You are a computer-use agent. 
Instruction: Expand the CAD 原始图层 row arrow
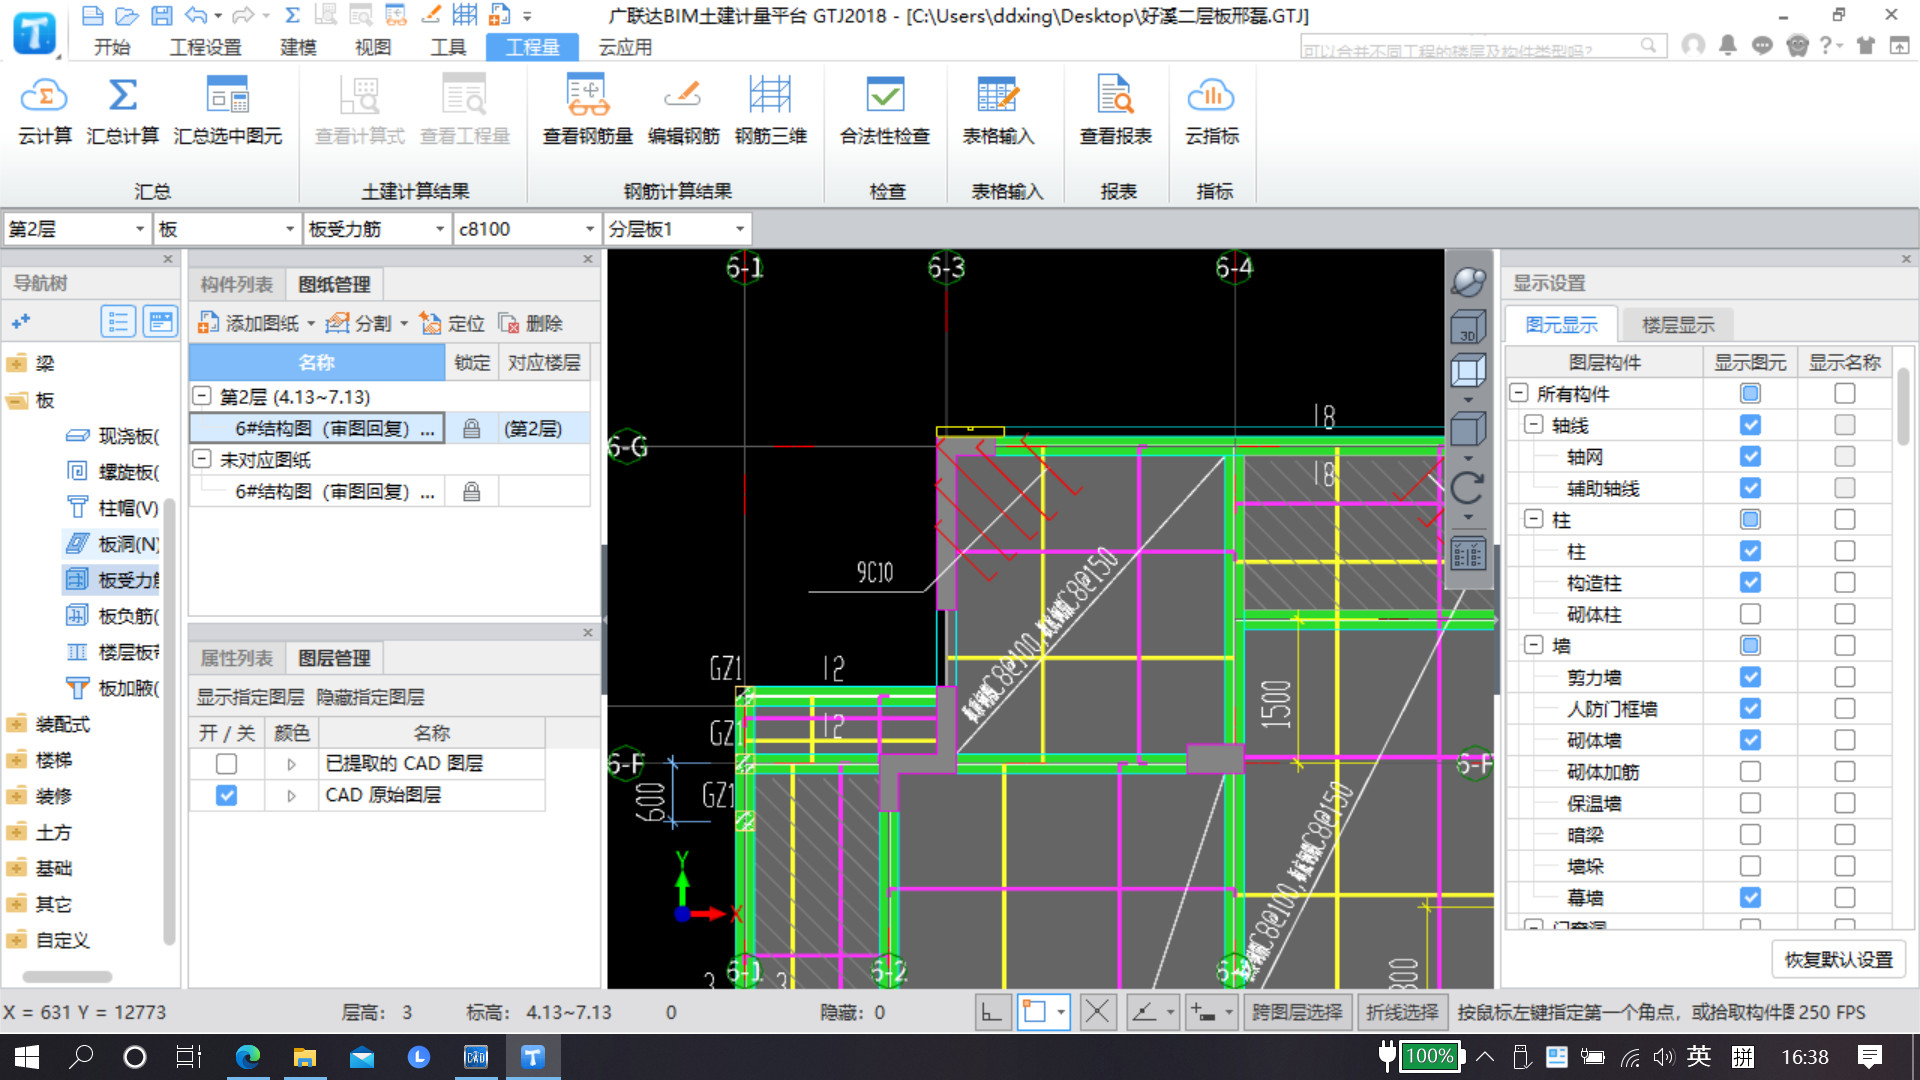[x=291, y=796]
